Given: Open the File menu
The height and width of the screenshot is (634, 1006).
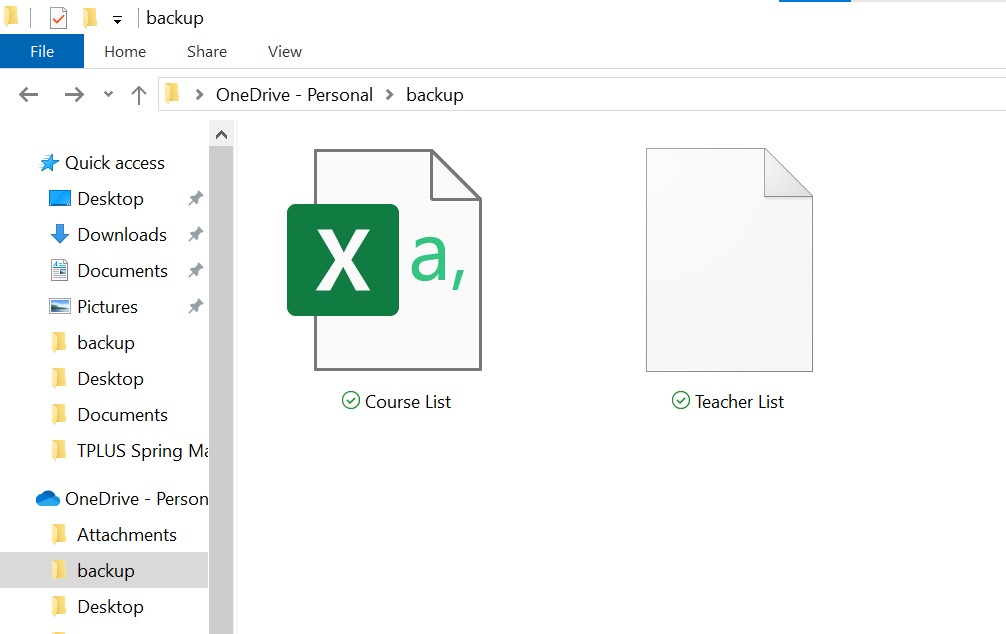Looking at the screenshot, I should click(42, 51).
